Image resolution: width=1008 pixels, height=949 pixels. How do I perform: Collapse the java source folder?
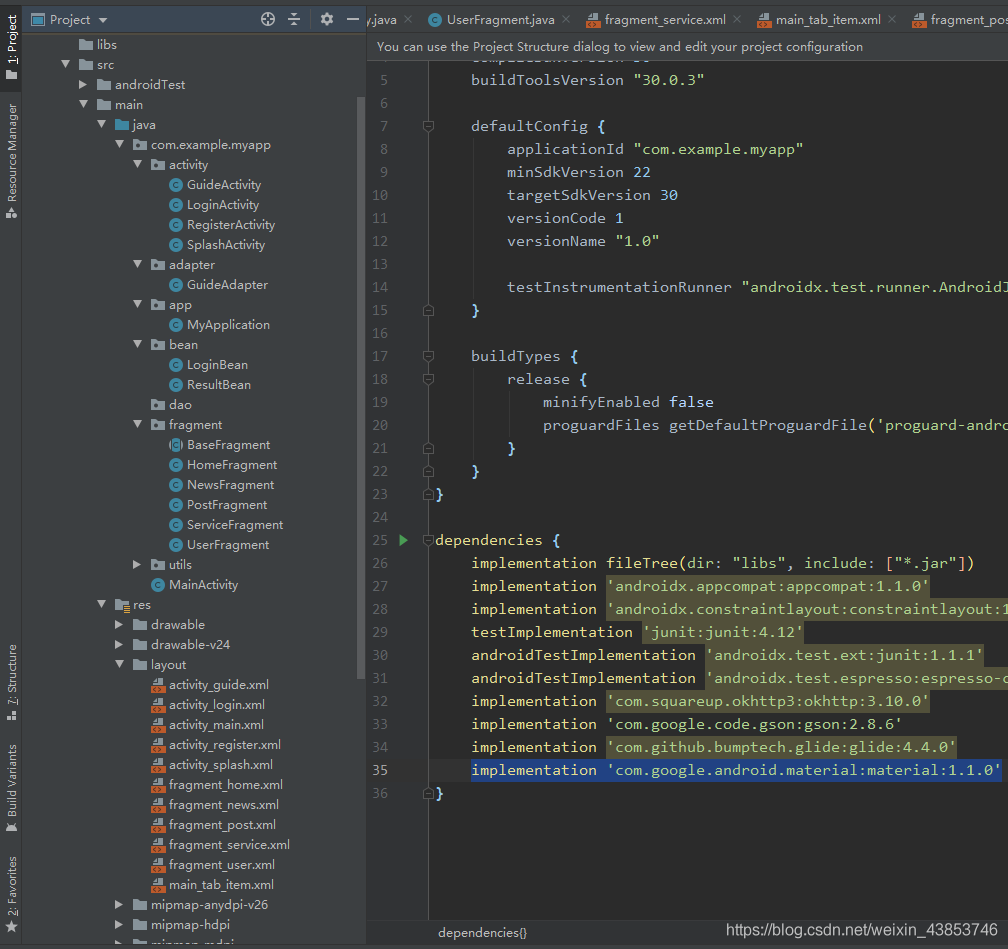(102, 124)
